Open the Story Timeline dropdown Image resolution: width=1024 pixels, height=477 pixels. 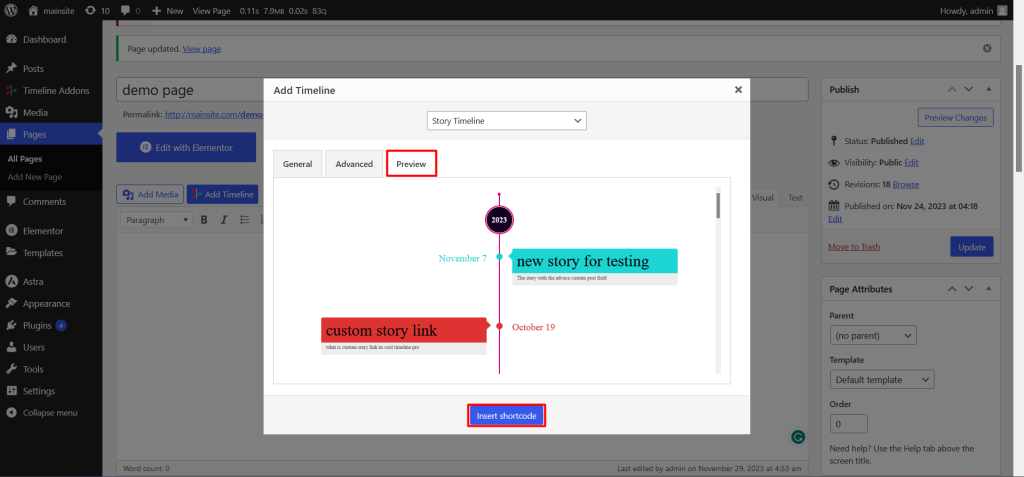(x=506, y=121)
